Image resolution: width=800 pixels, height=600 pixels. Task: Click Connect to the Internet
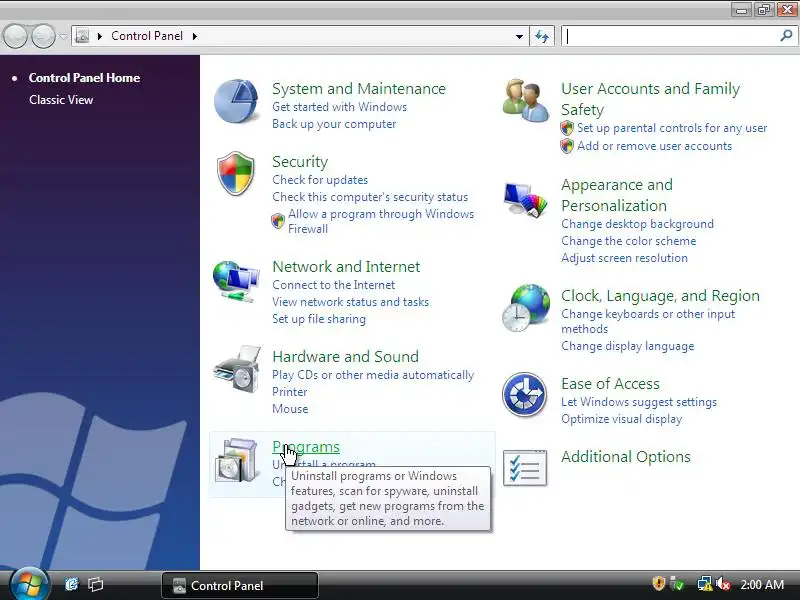coord(333,285)
